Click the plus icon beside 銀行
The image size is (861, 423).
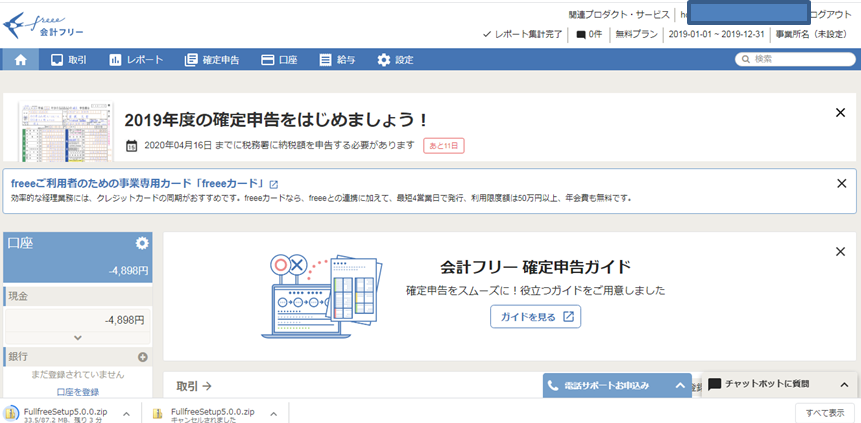143,357
